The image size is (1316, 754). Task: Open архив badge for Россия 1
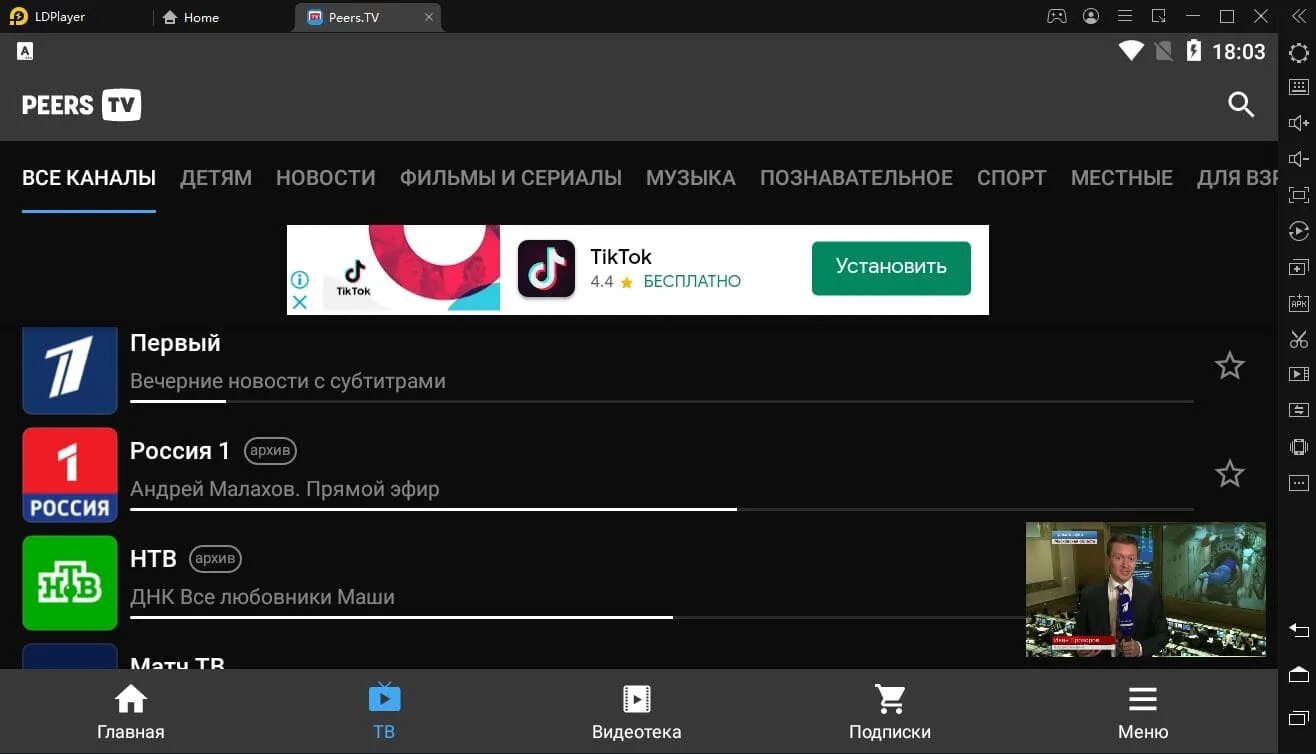pos(270,451)
